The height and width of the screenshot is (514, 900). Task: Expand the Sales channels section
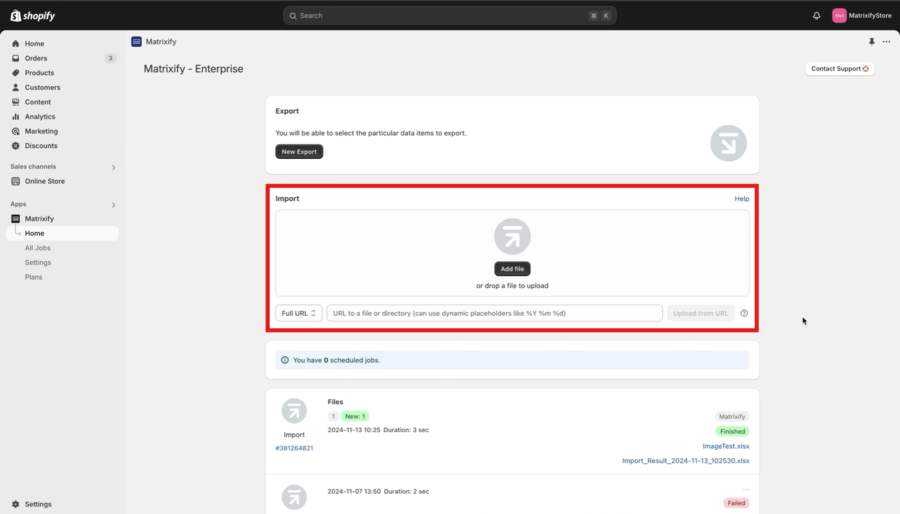[x=113, y=168]
